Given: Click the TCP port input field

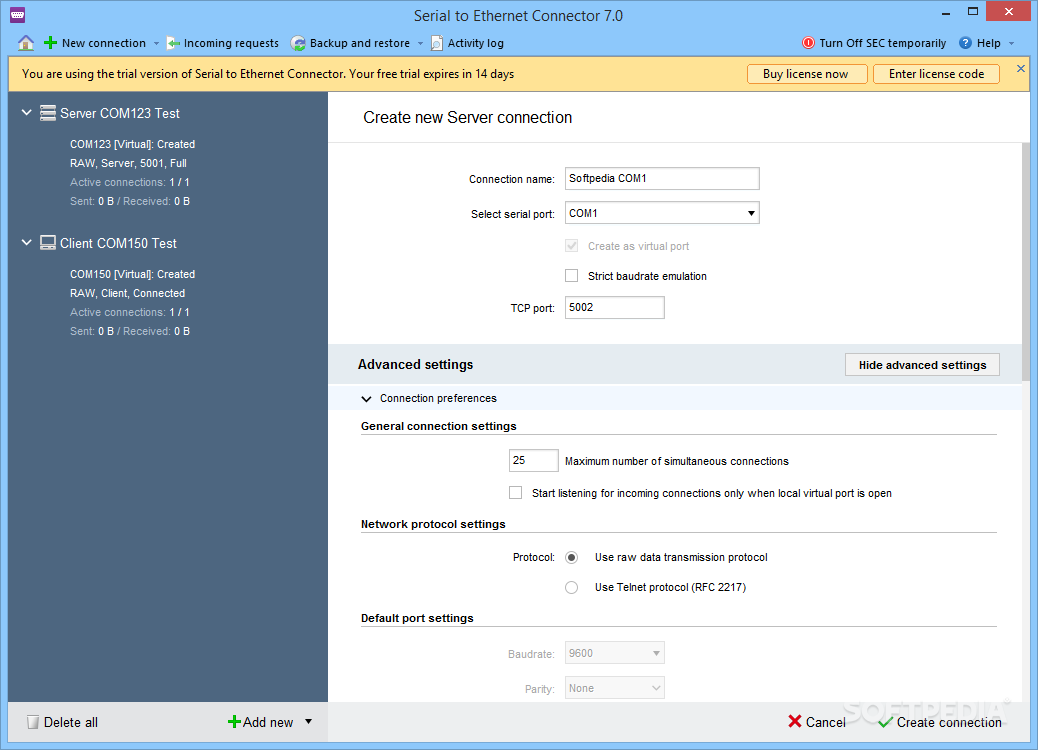Looking at the screenshot, I should 614,308.
